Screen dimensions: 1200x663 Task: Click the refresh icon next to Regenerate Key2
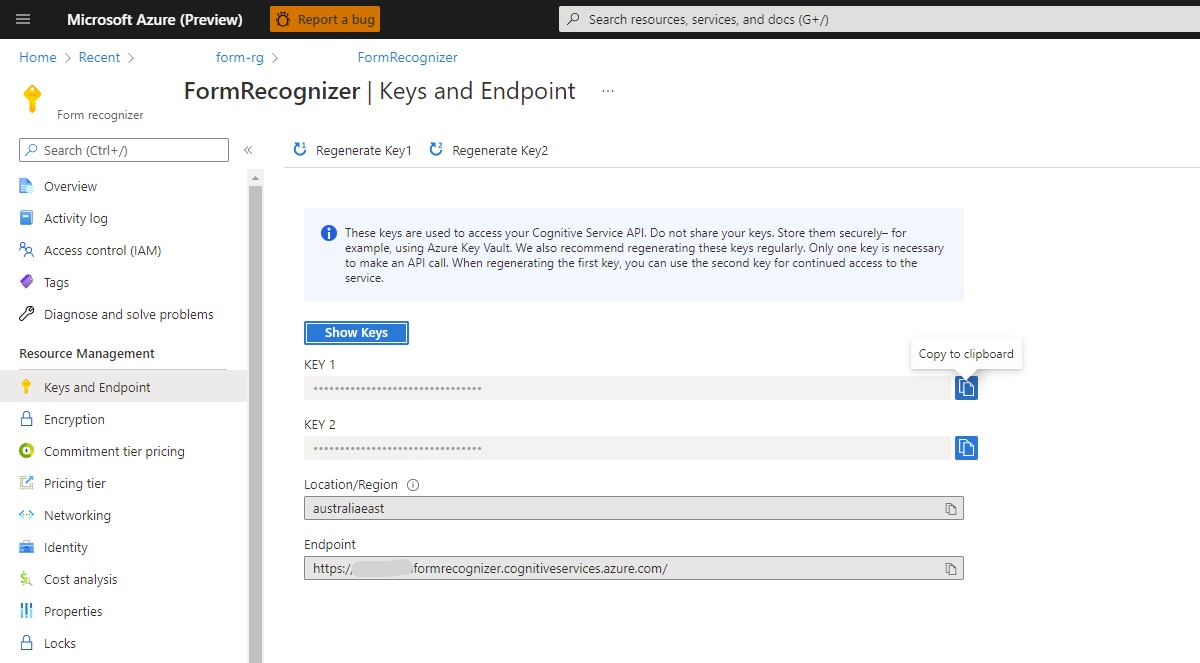click(x=436, y=150)
